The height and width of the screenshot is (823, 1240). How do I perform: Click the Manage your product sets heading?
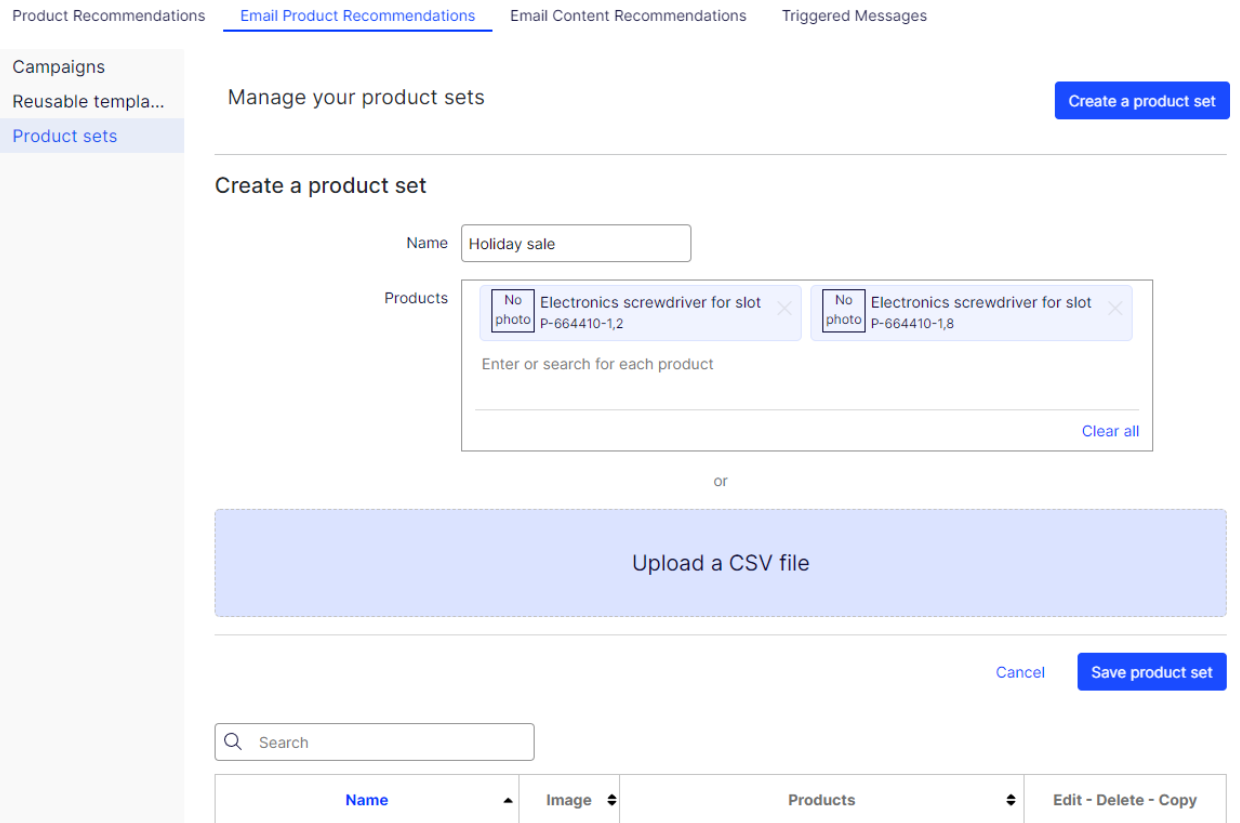pyautogui.click(x=356, y=97)
